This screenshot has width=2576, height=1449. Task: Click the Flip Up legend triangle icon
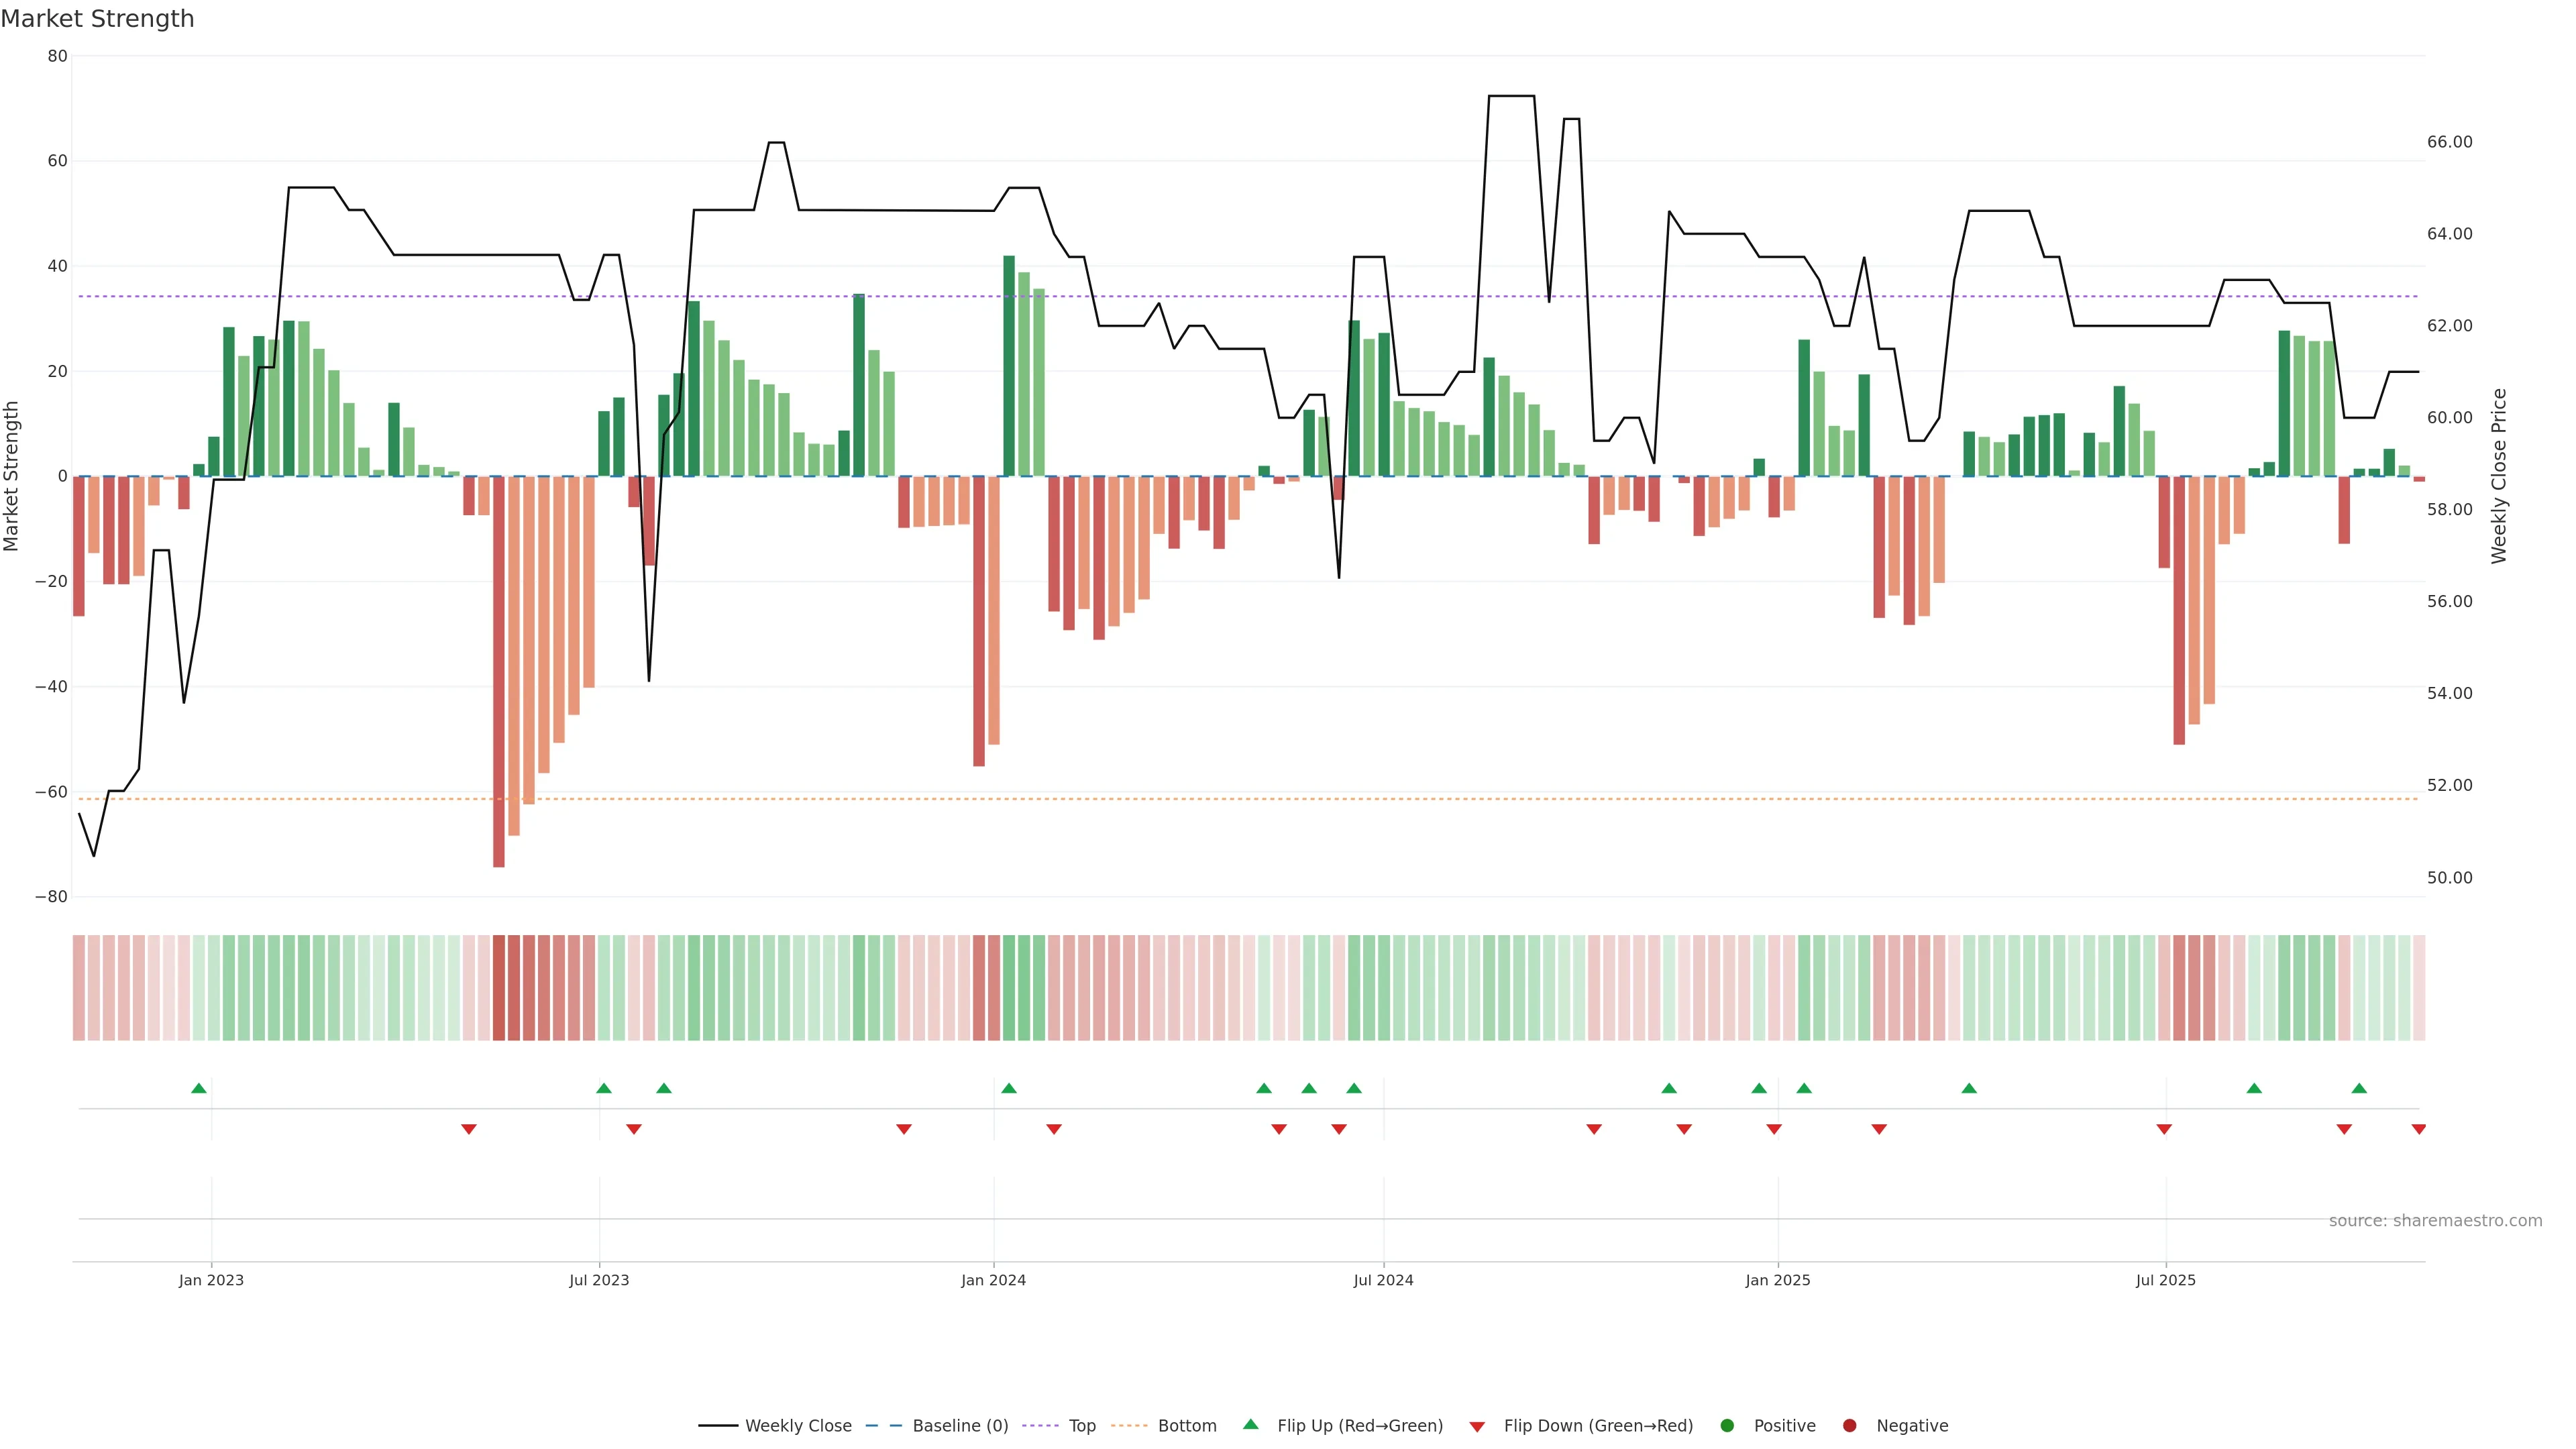(x=1250, y=1424)
